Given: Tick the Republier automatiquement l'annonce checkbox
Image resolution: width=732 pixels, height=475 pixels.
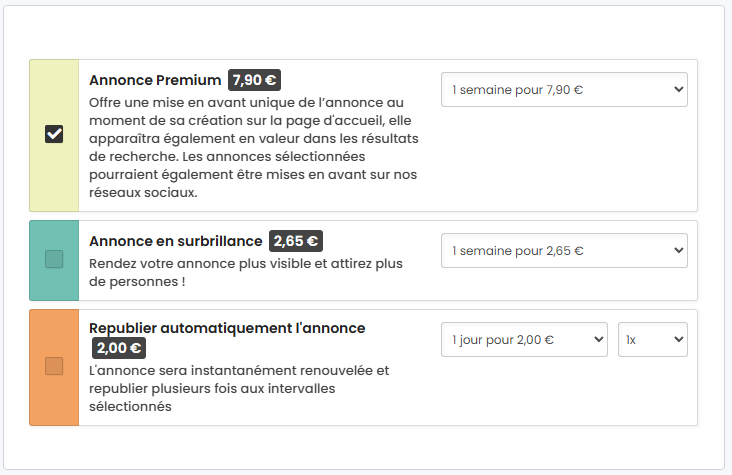Looking at the screenshot, I should pos(54,367).
